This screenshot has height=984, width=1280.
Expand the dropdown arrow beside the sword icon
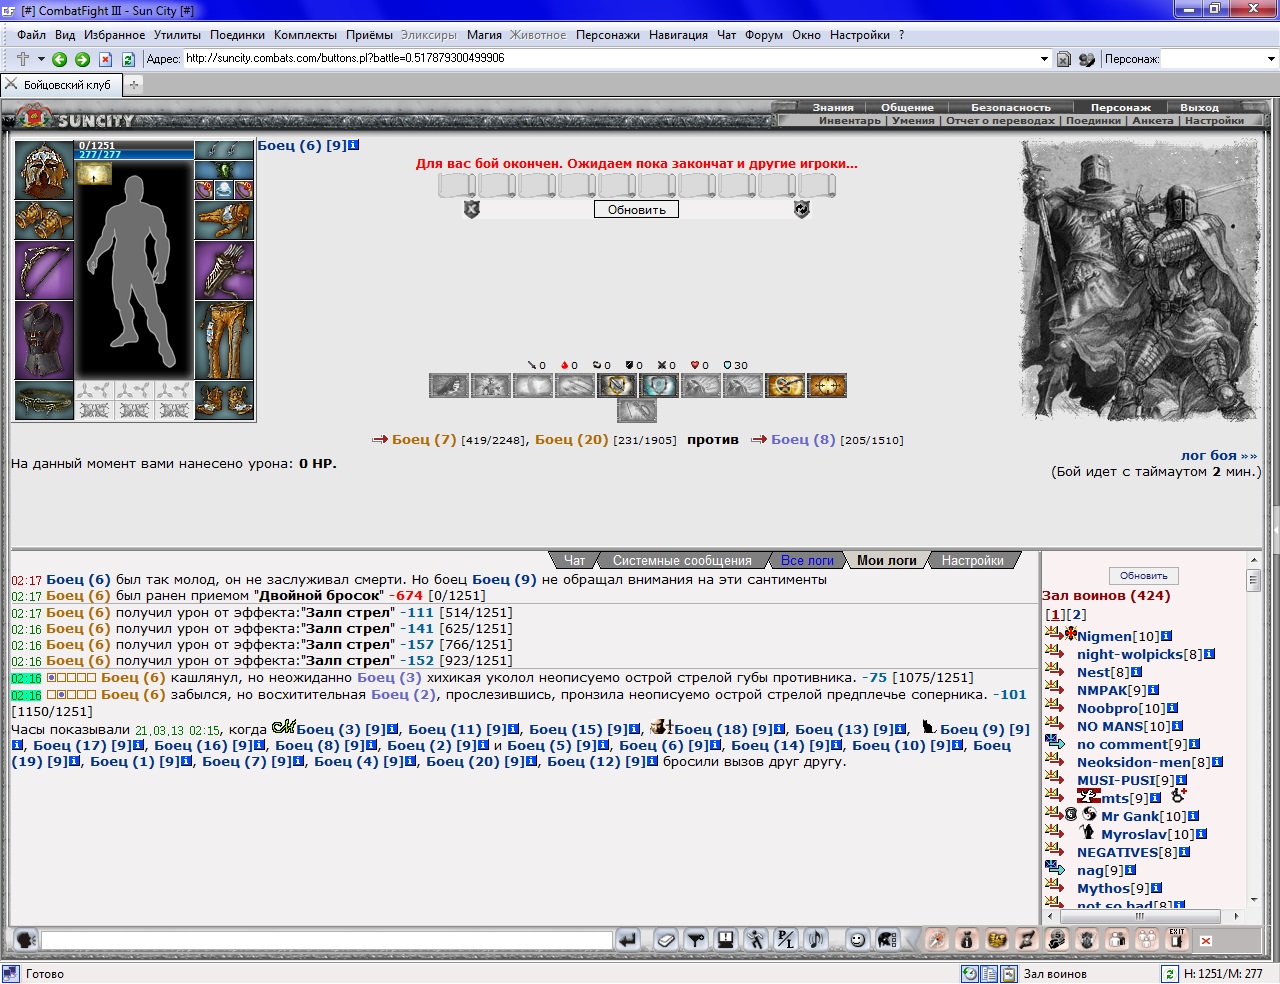(x=40, y=59)
